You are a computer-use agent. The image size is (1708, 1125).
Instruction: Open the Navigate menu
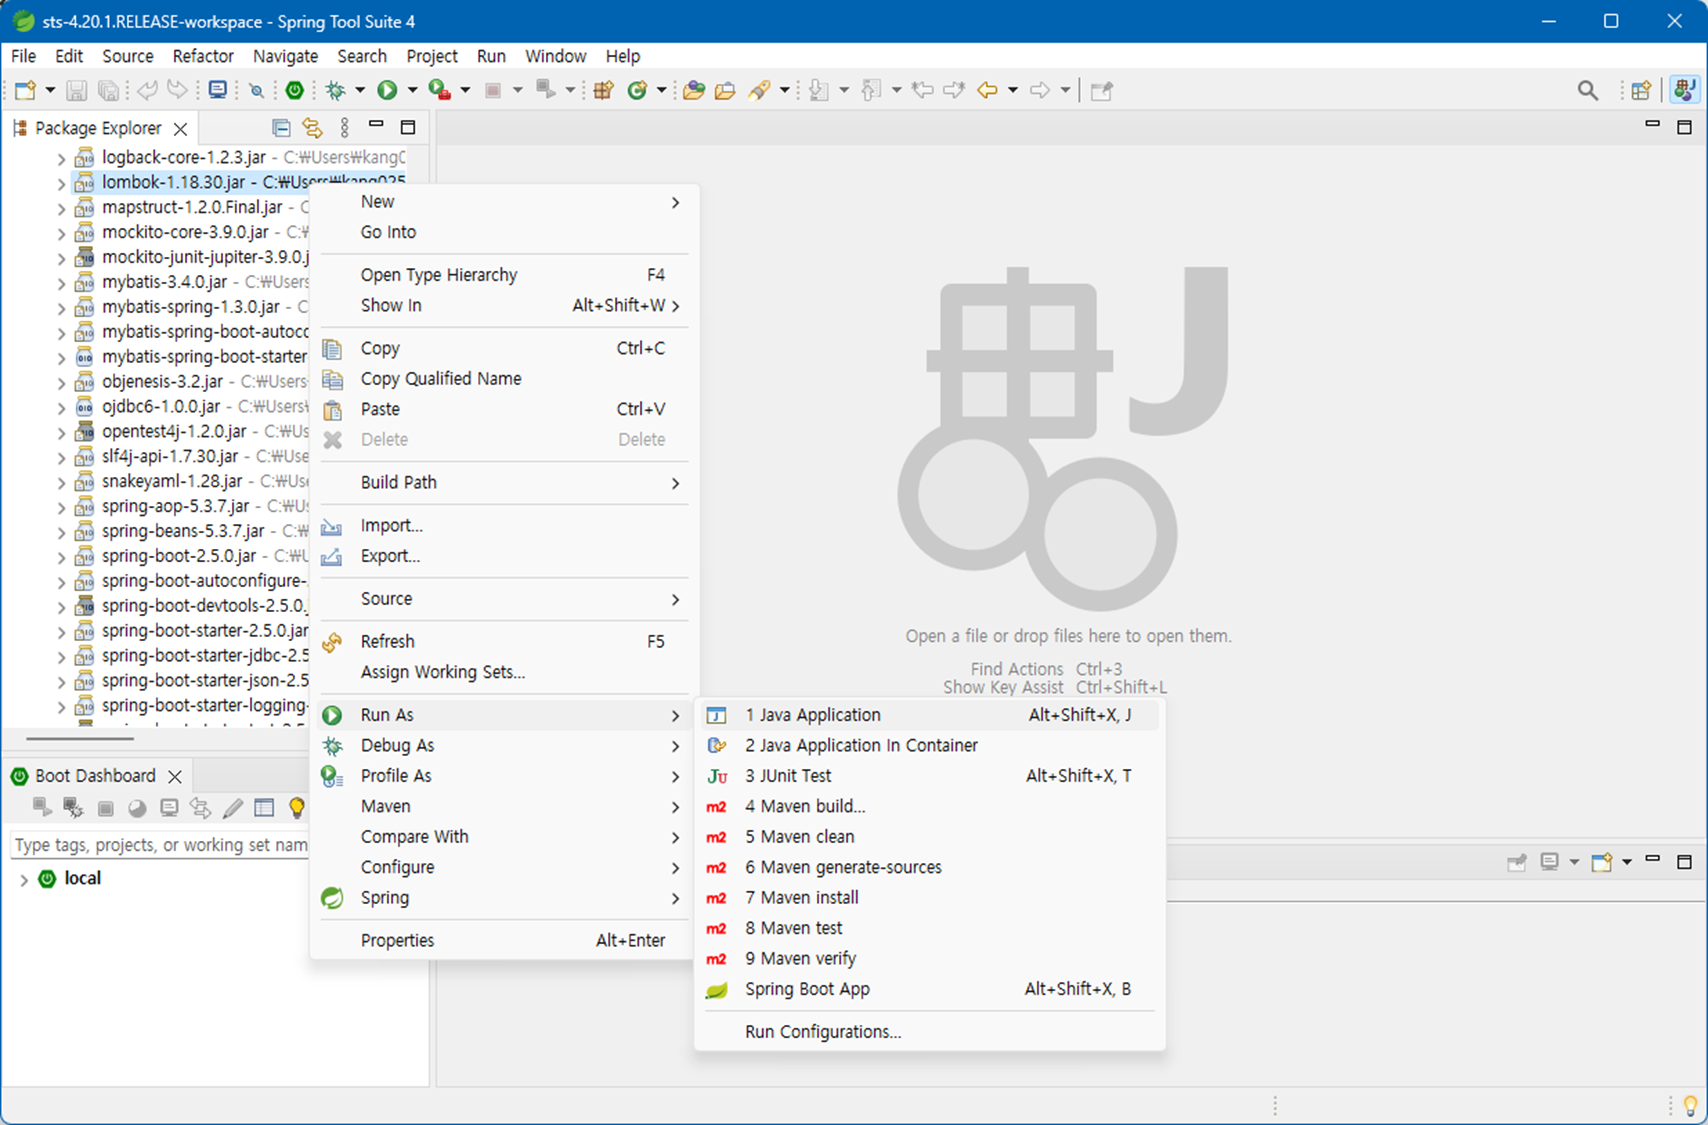pos(285,56)
